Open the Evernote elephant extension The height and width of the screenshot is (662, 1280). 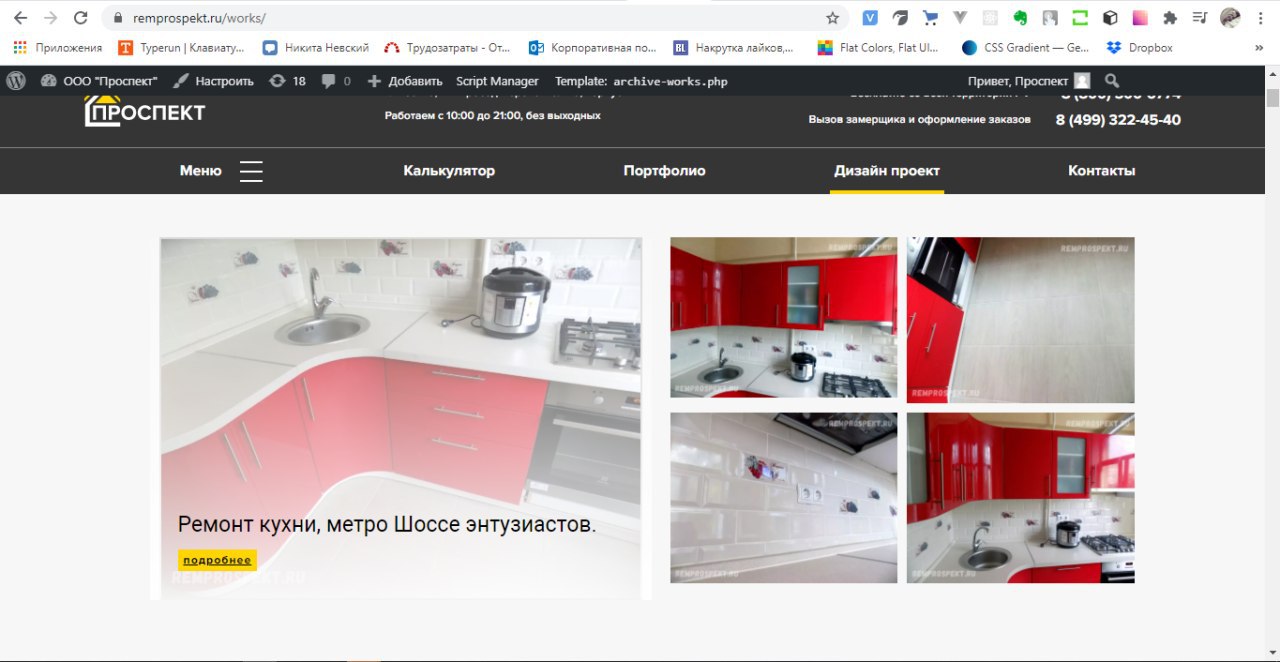1020,18
